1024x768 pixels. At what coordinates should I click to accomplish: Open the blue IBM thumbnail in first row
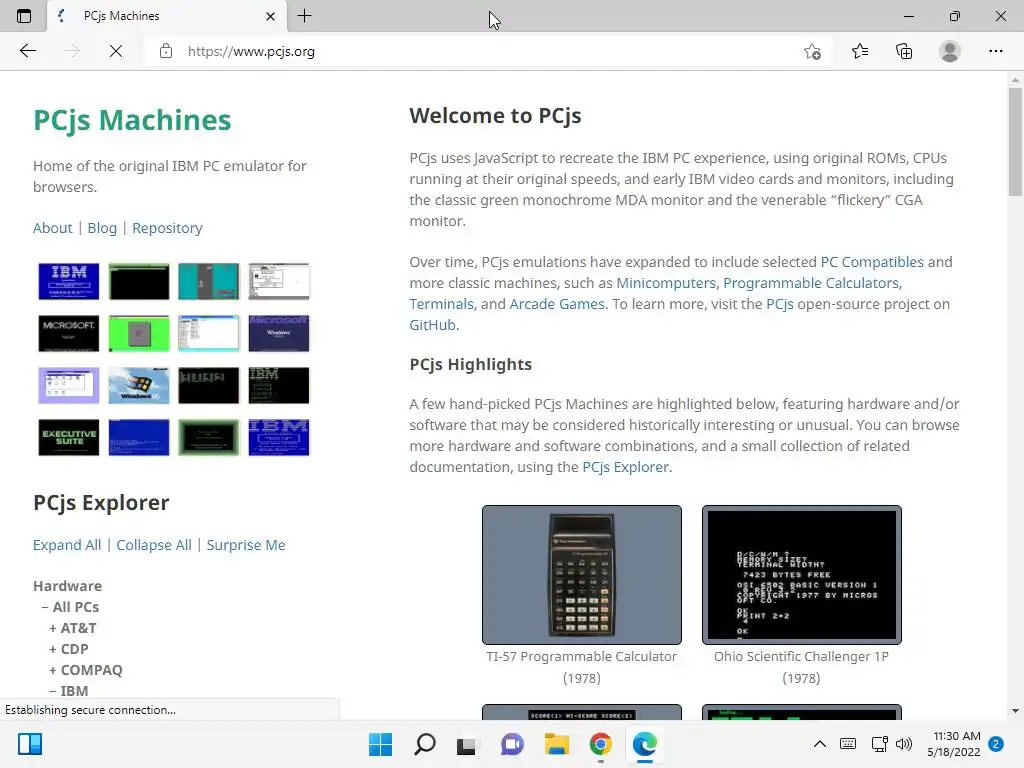click(x=69, y=281)
